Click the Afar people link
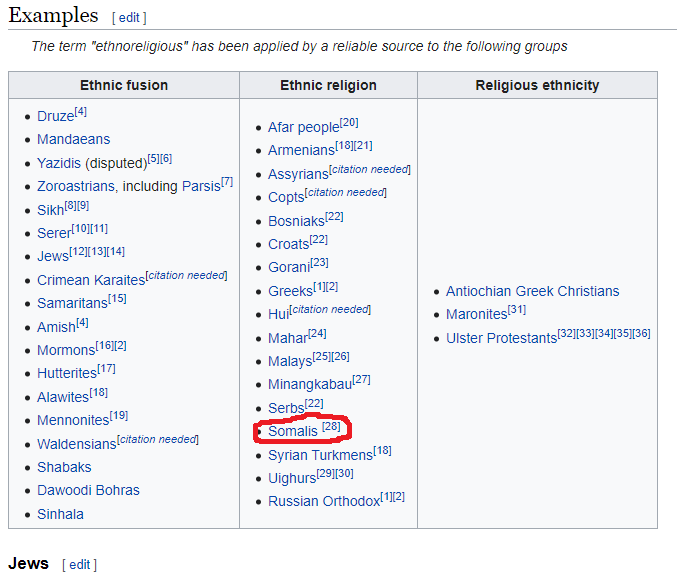The height and width of the screenshot is (580, 677). point(303,127)
